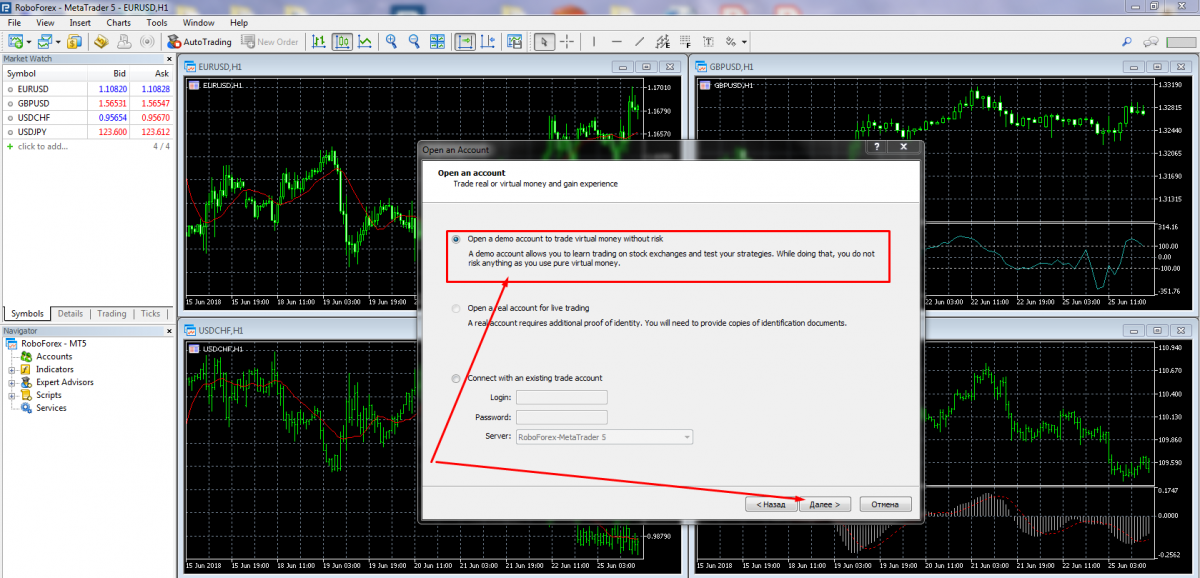Switch to the Ticks tab in Market Watch
The height and width of the screenshot is (578, 1200).
pos(151,313)
